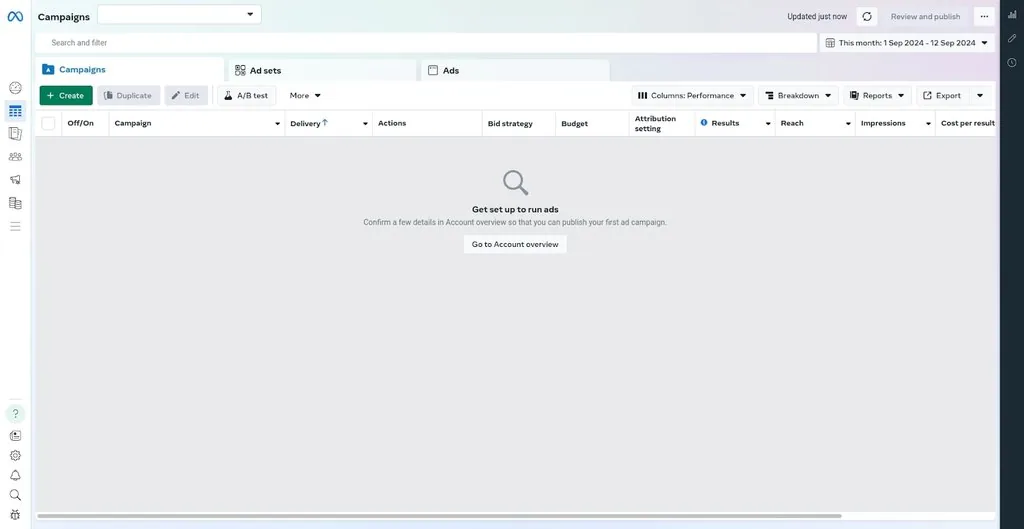Open settings gear icon in sidebar

[15, 455]
